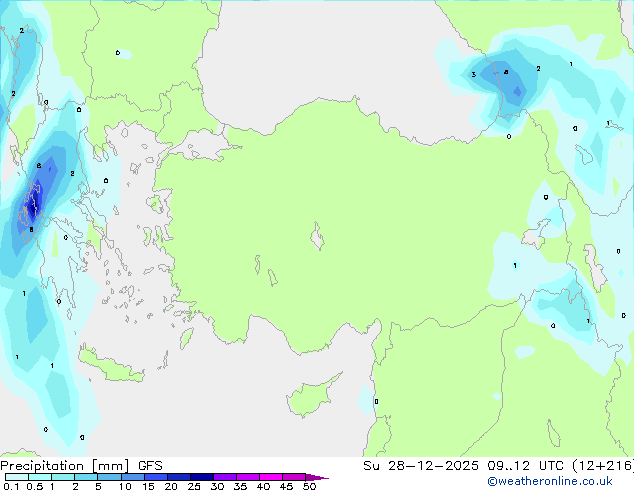This screenshot has width=634, height=490.
Task: Click the legend label '0.1'
Action: pyautogui.click(x=11, y=486)
